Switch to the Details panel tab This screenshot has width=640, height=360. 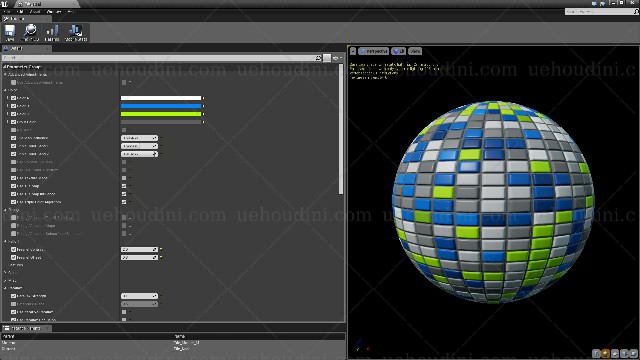16,49
